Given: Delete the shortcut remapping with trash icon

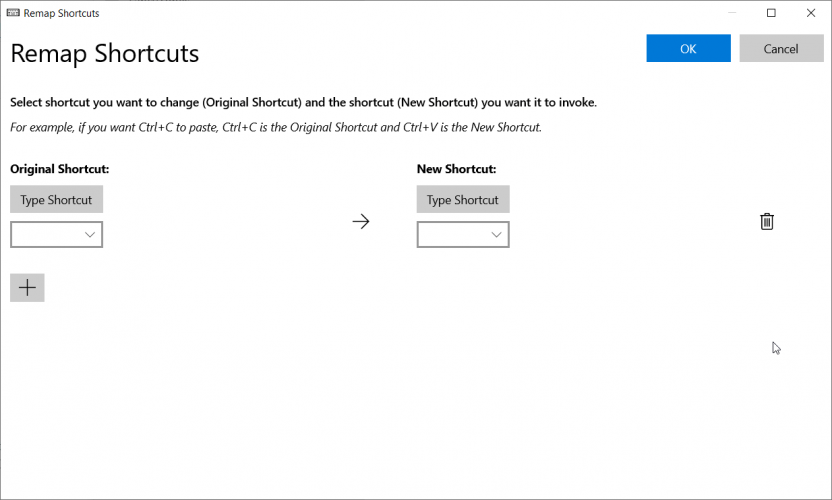Looking at the screenshot, I should click(767, 221).
